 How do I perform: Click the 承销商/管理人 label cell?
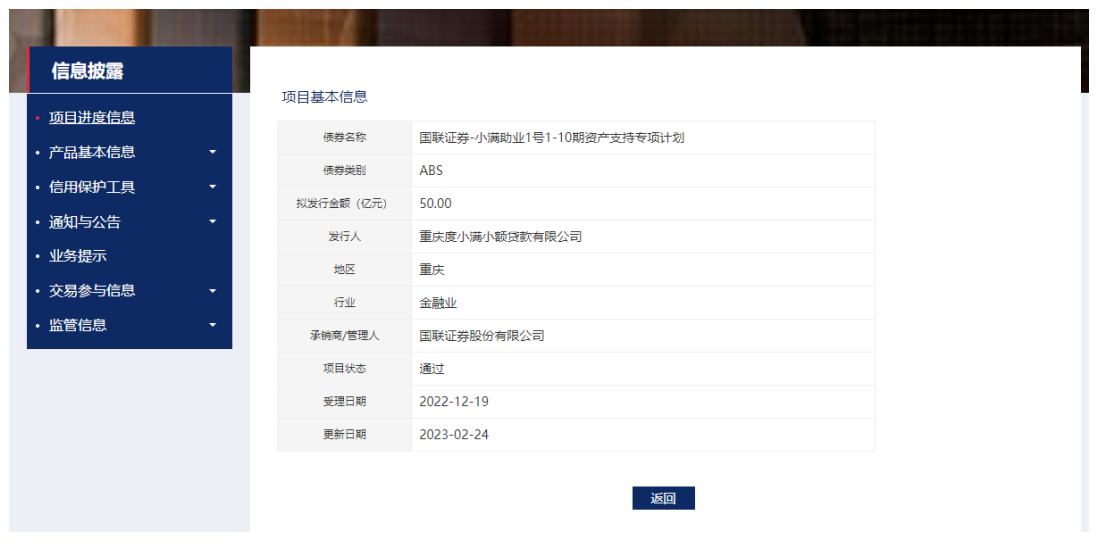pyautogui.click(x=344, y=335)
